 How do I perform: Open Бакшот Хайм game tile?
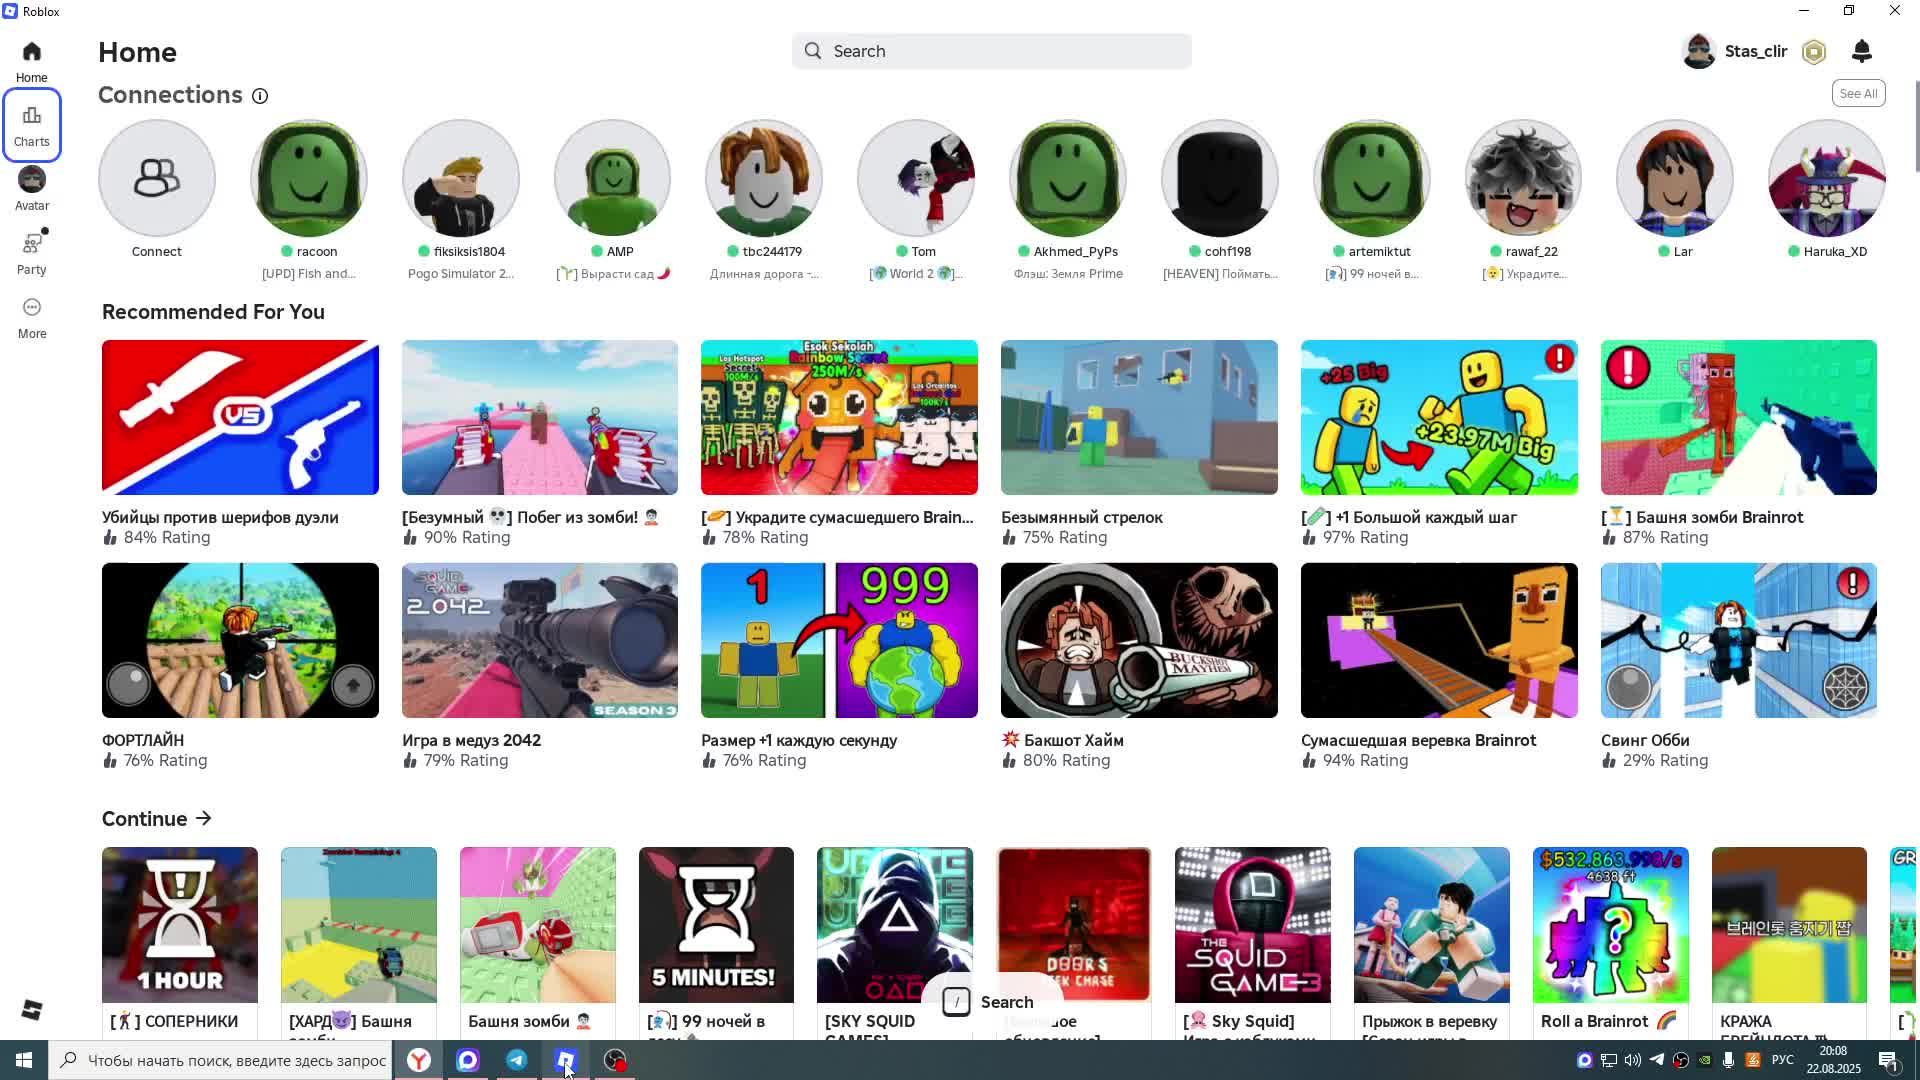pos(1139,640)
